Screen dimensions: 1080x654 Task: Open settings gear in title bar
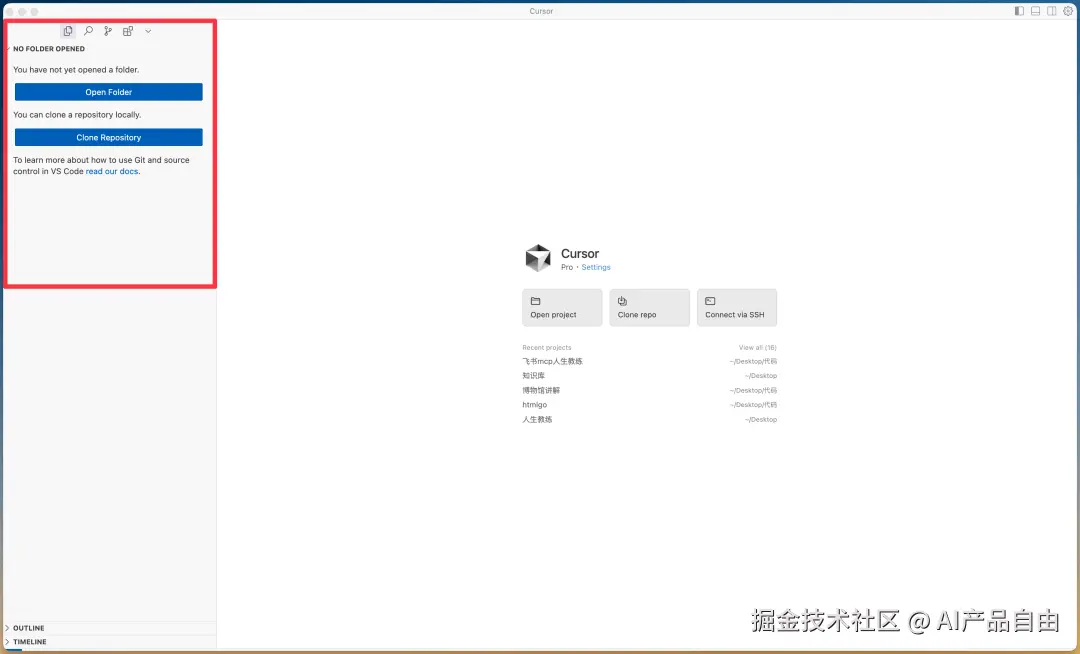[1068, 11]
